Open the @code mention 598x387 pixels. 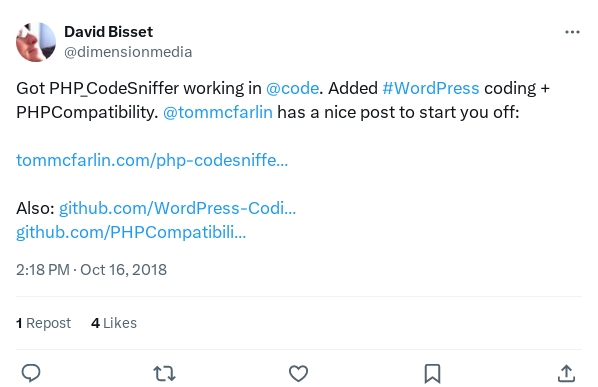click(x=292, y=88)
